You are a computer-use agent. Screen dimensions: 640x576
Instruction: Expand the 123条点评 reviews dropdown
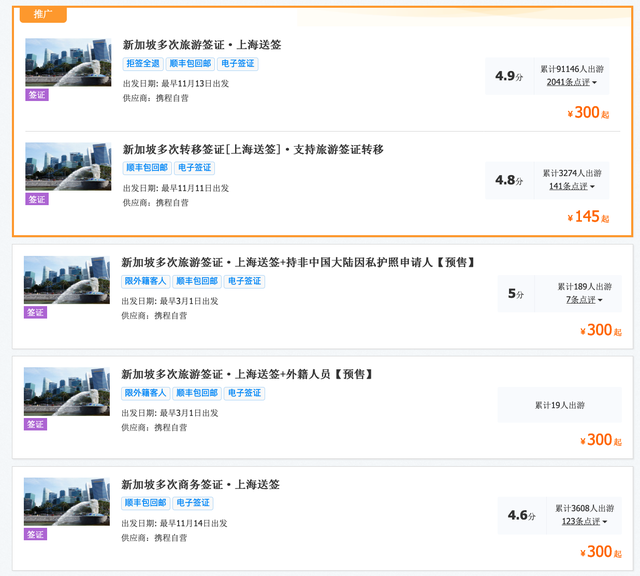pyautogui.click(x=584, y=521)
